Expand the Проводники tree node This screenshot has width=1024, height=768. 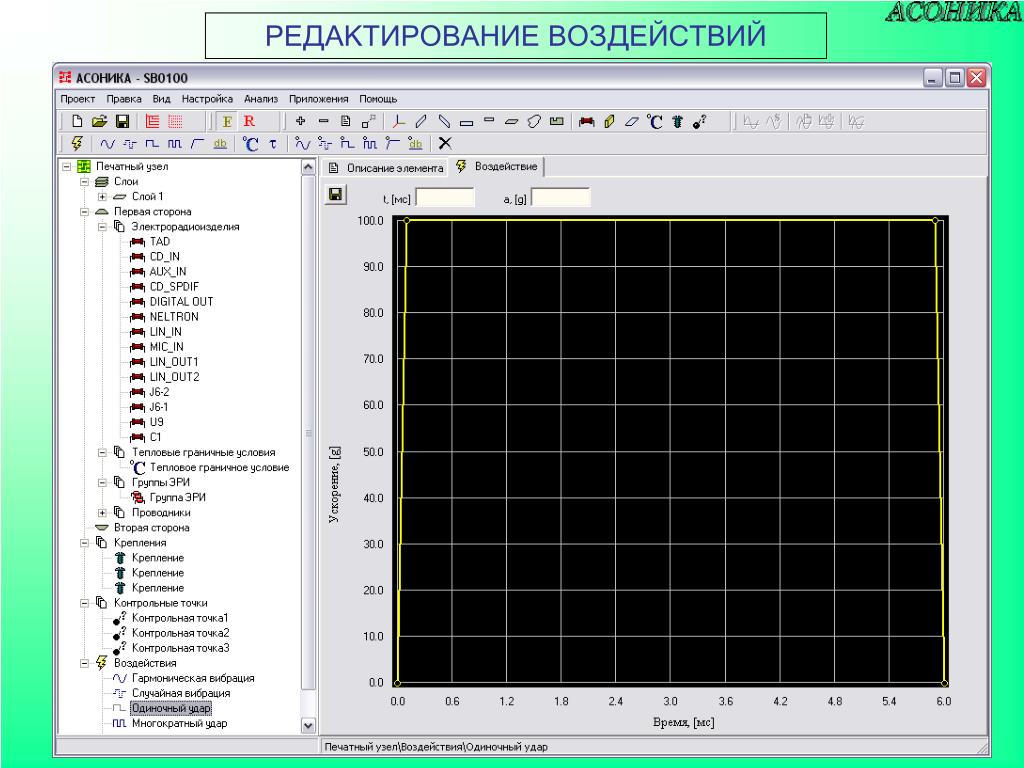pyautogui.click(x=102, y=513)
